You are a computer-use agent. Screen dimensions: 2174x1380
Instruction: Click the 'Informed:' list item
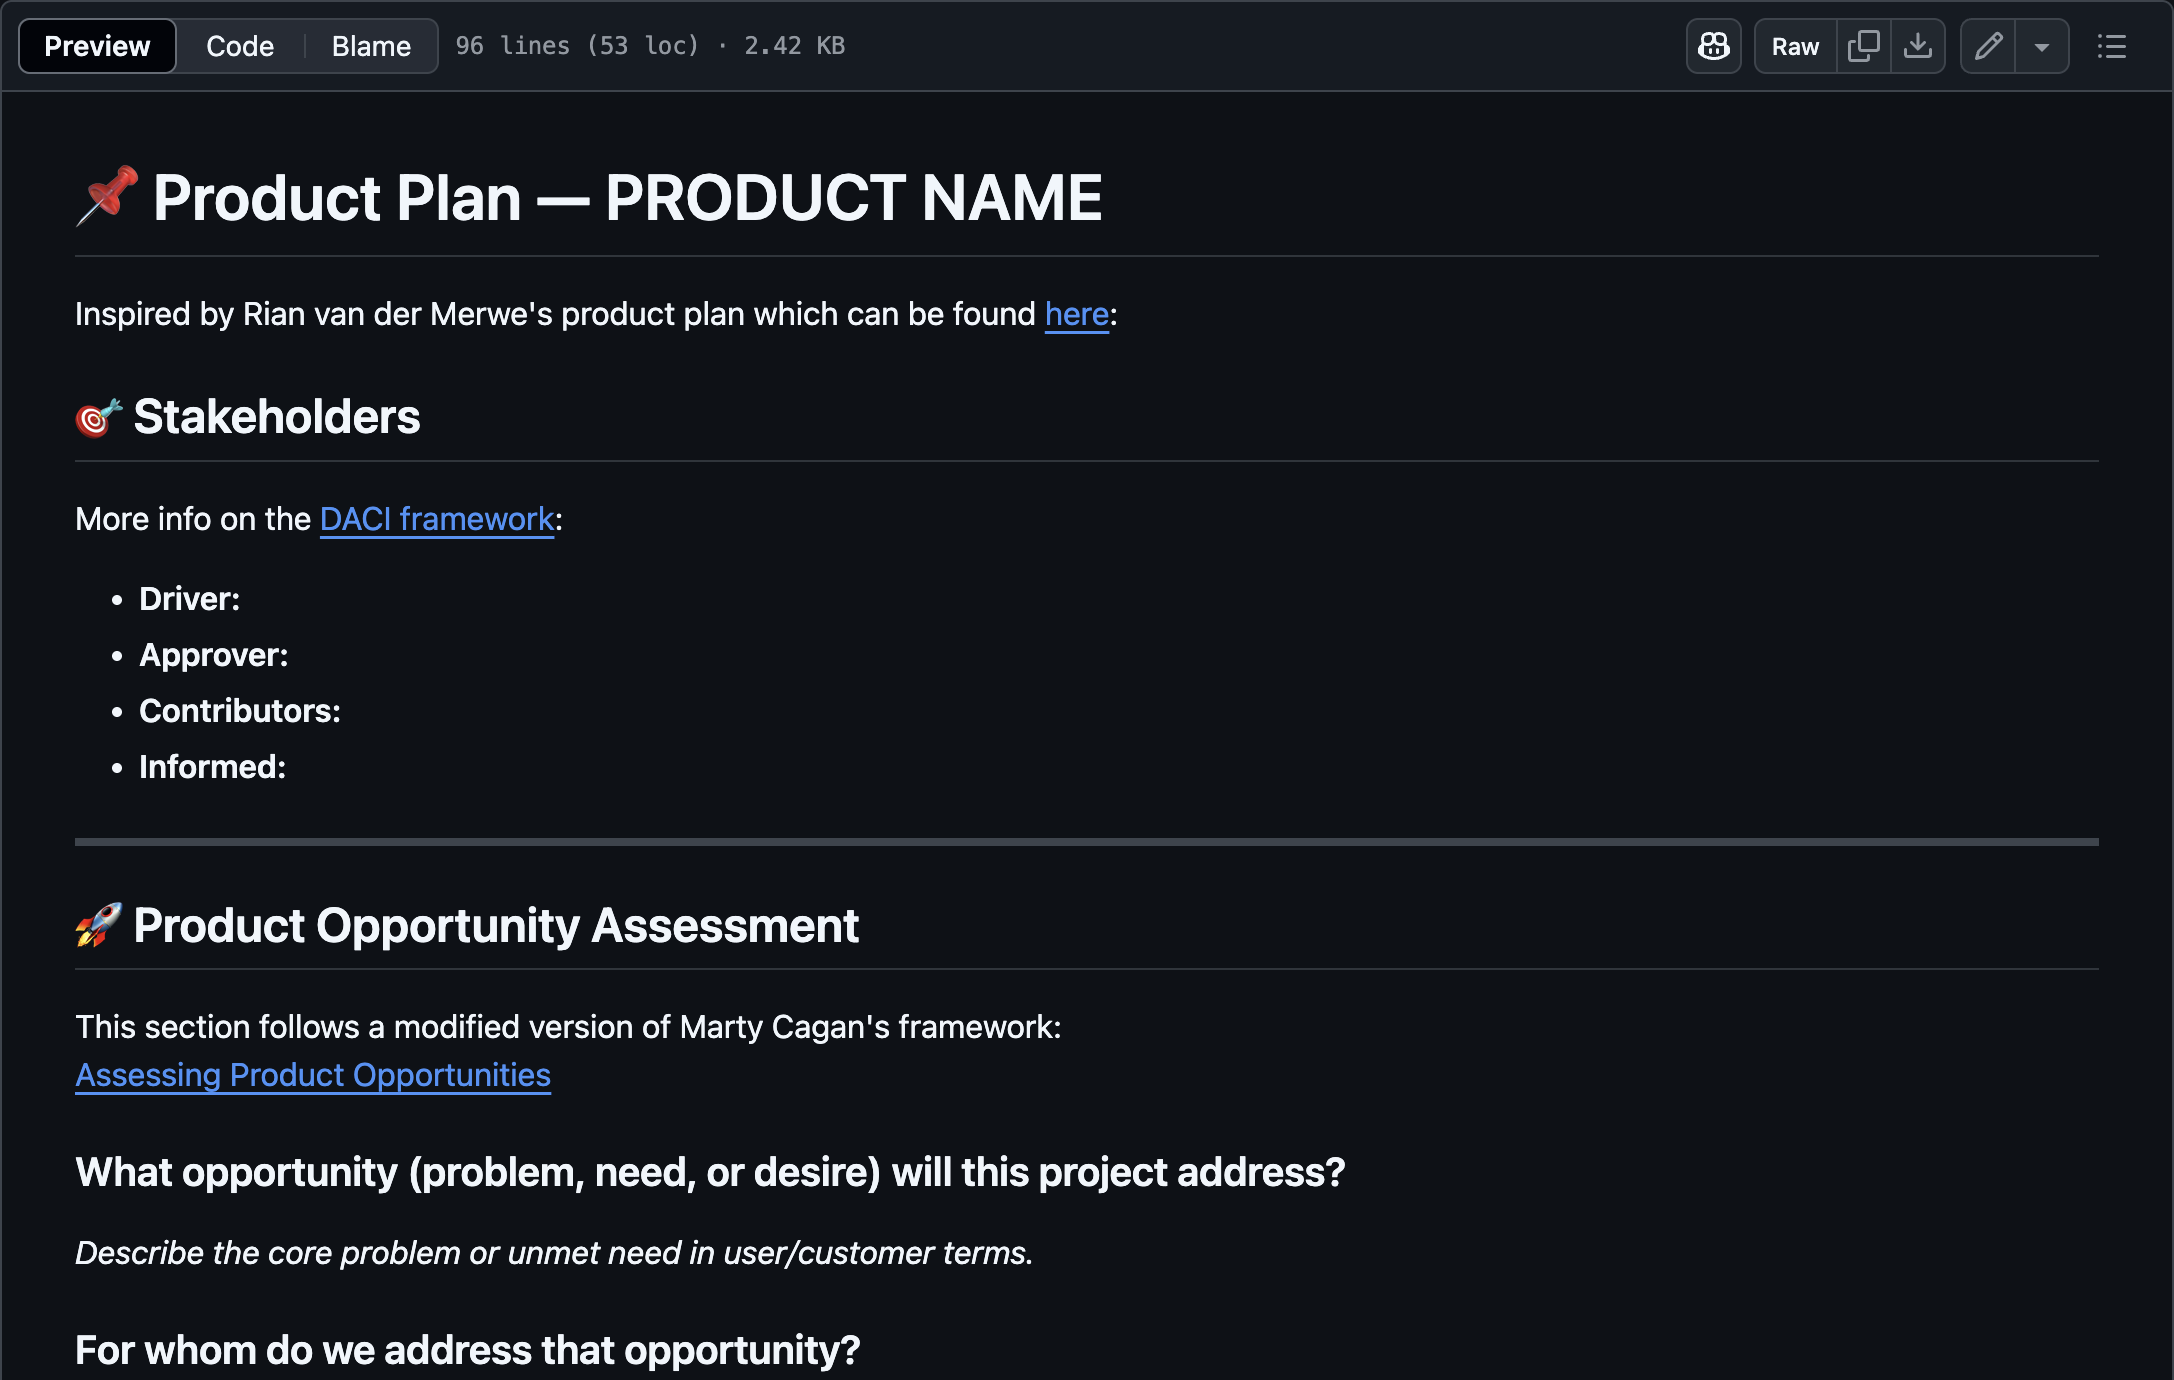pyautogui.click(x=212, y=767)
